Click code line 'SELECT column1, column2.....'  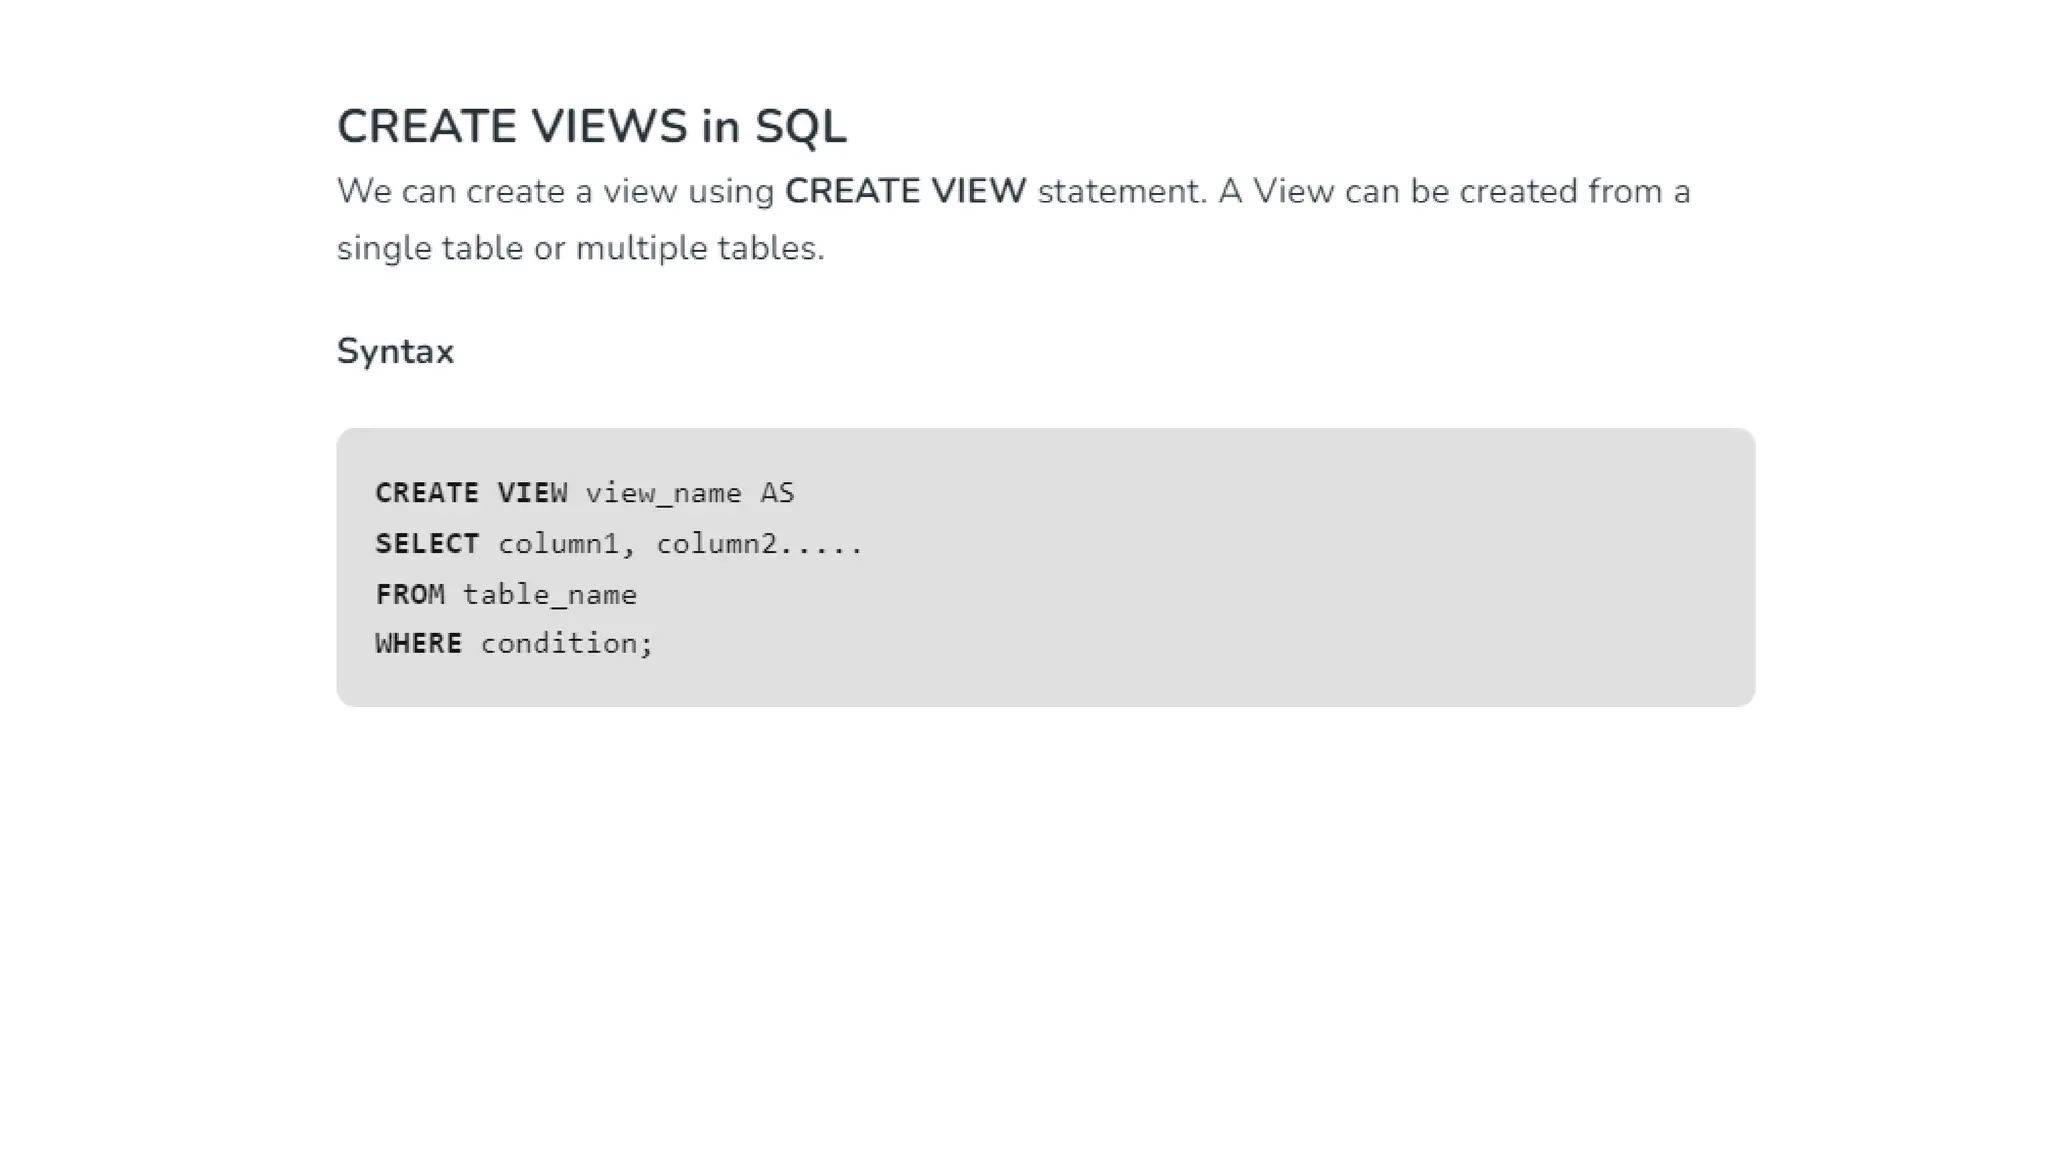click(x=618, y=544)
